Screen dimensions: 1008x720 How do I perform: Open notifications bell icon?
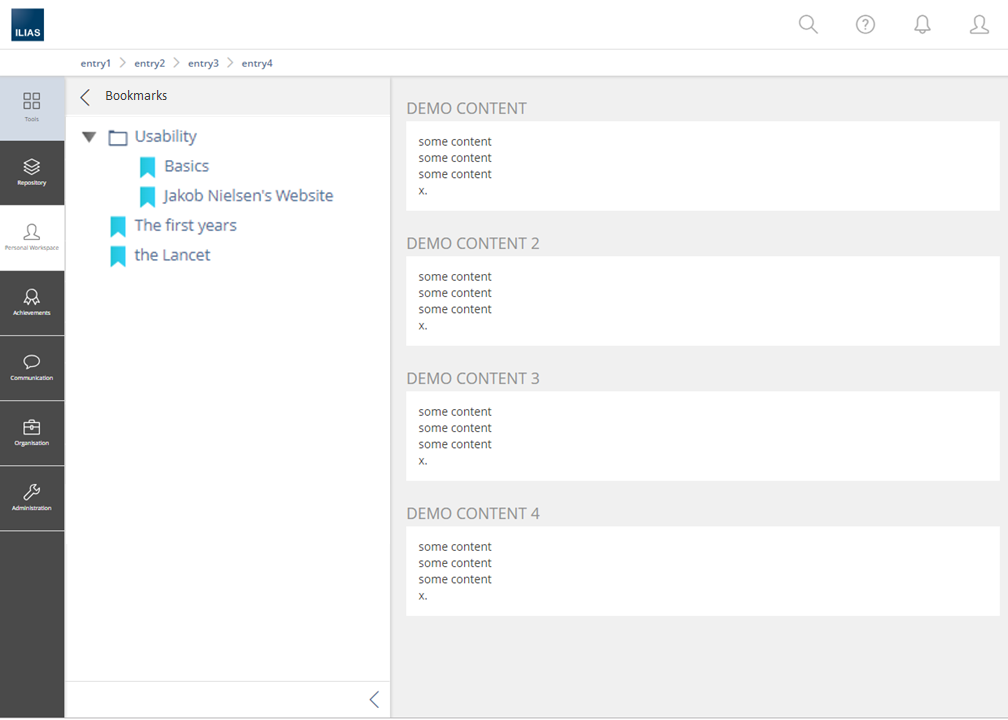point(922,25)
